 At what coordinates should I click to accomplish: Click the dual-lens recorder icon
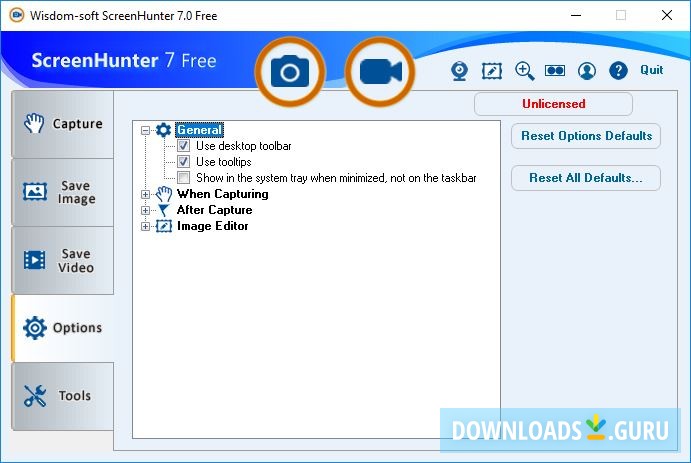click(555, 70)
